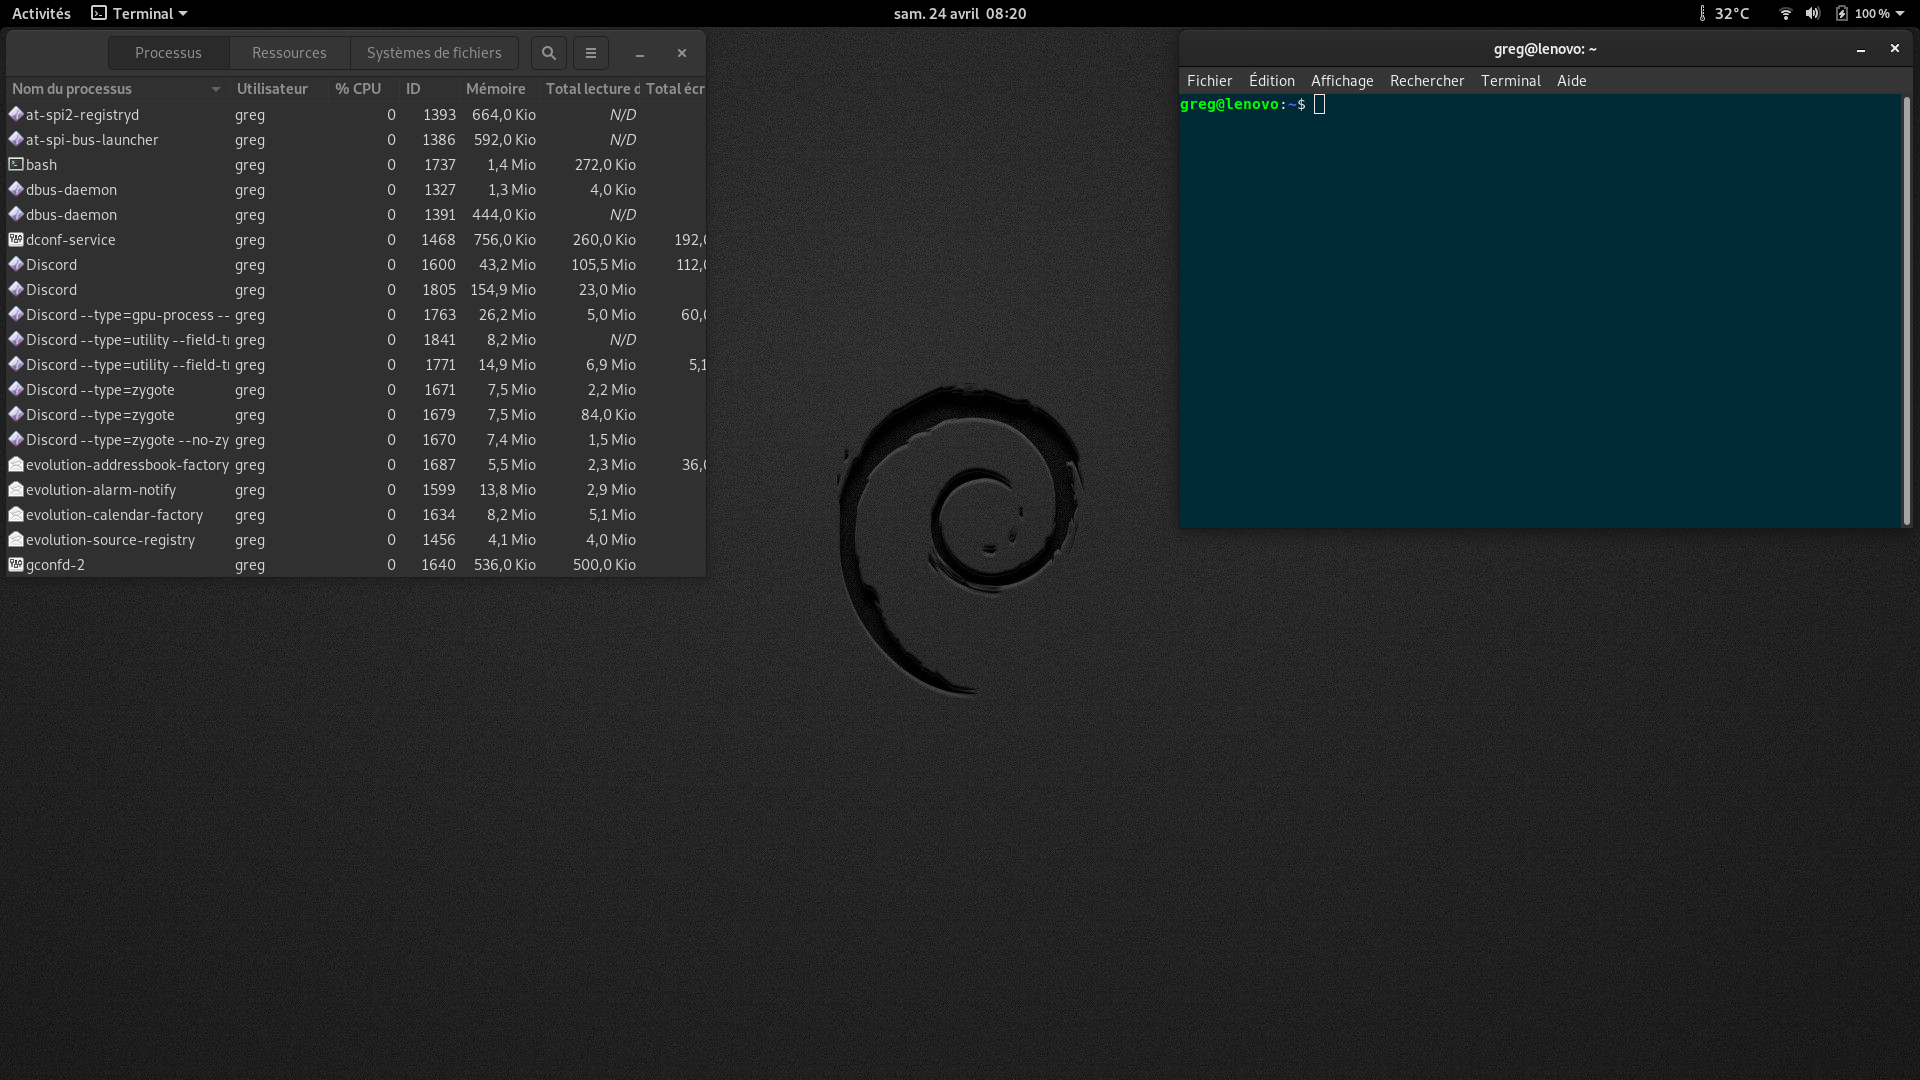Sort by Mémoire column header
The image size is (1920, 1080).
[x=496, y=89]
